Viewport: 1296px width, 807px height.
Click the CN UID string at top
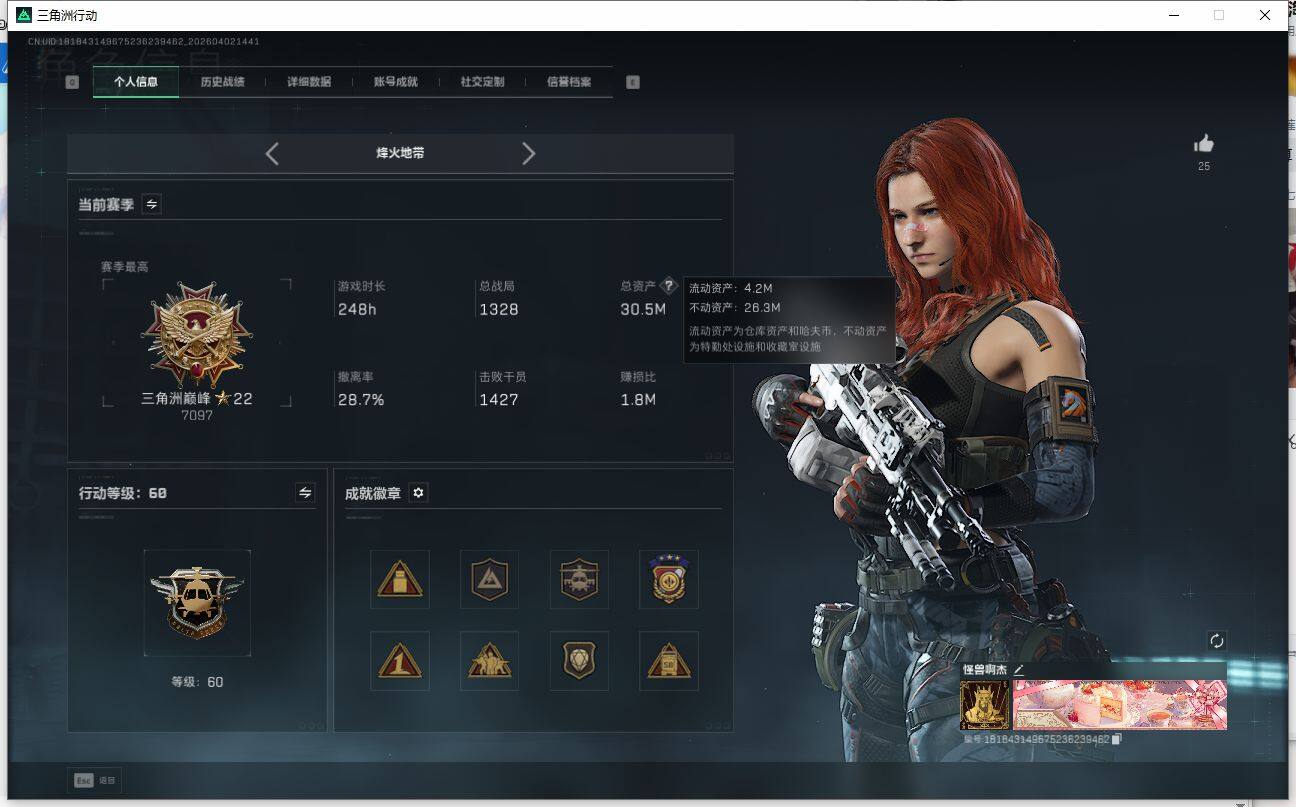[144, 41]
